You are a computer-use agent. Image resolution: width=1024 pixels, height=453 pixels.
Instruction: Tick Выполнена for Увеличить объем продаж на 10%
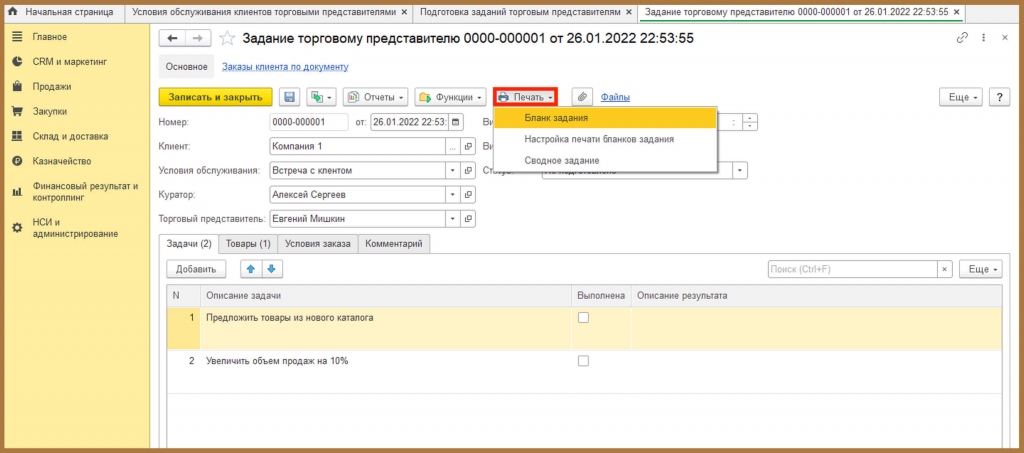(583, 360)
